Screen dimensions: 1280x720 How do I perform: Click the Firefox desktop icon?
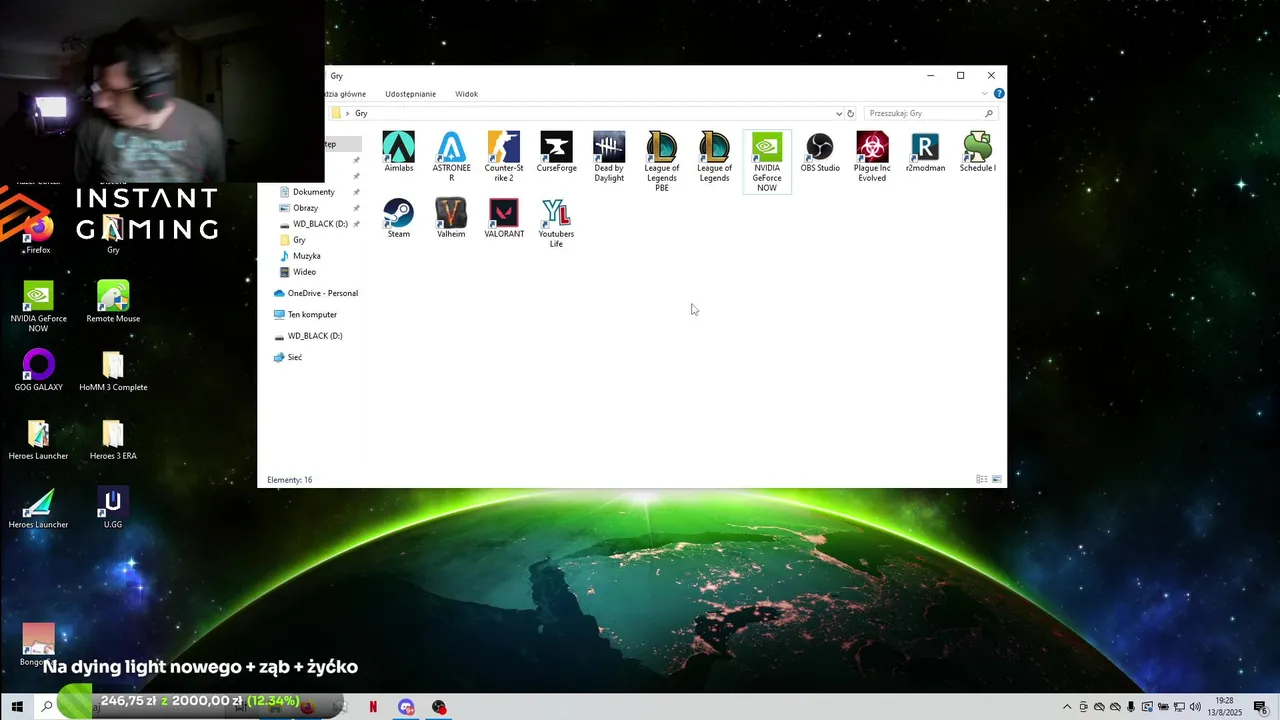click(38, 233)
